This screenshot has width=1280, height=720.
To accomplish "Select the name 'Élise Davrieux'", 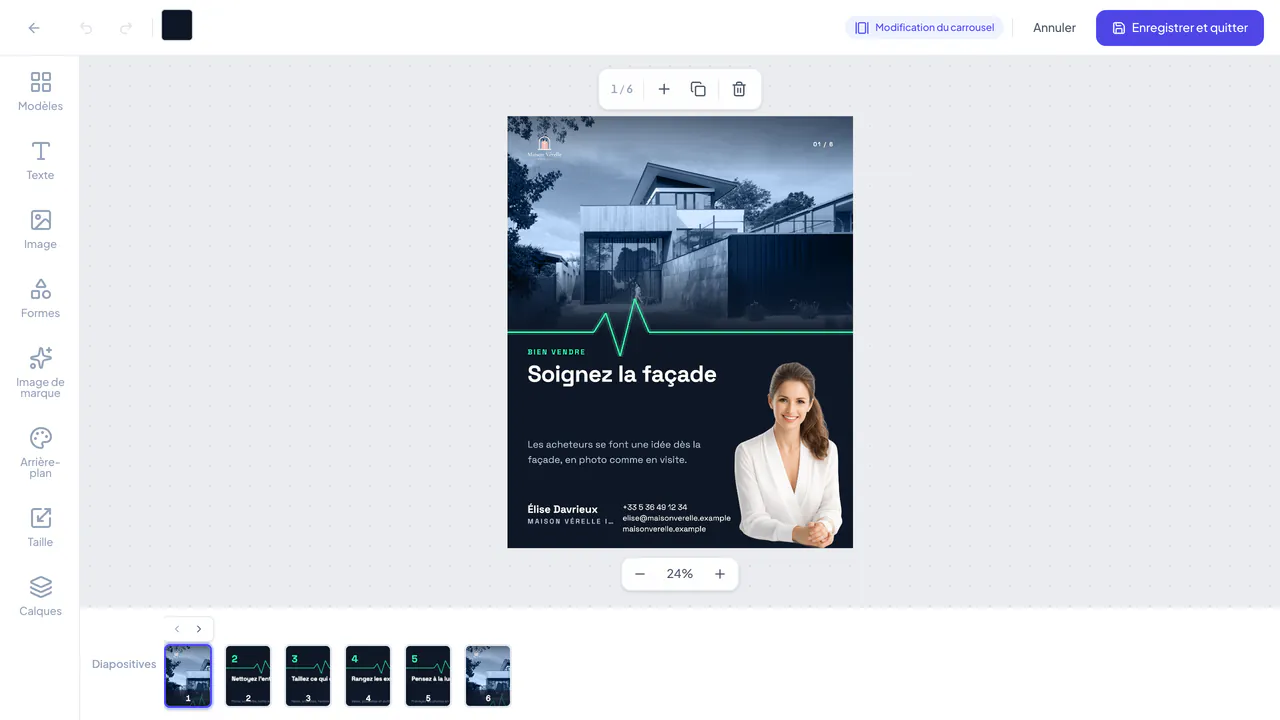I will (563, 509).
